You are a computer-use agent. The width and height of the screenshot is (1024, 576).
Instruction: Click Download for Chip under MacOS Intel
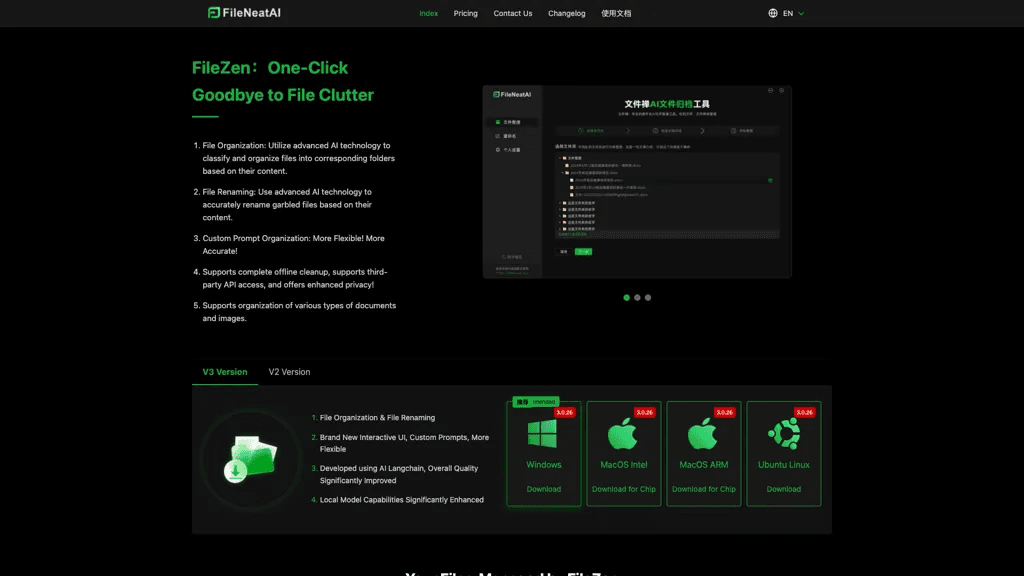pos(624,489)
